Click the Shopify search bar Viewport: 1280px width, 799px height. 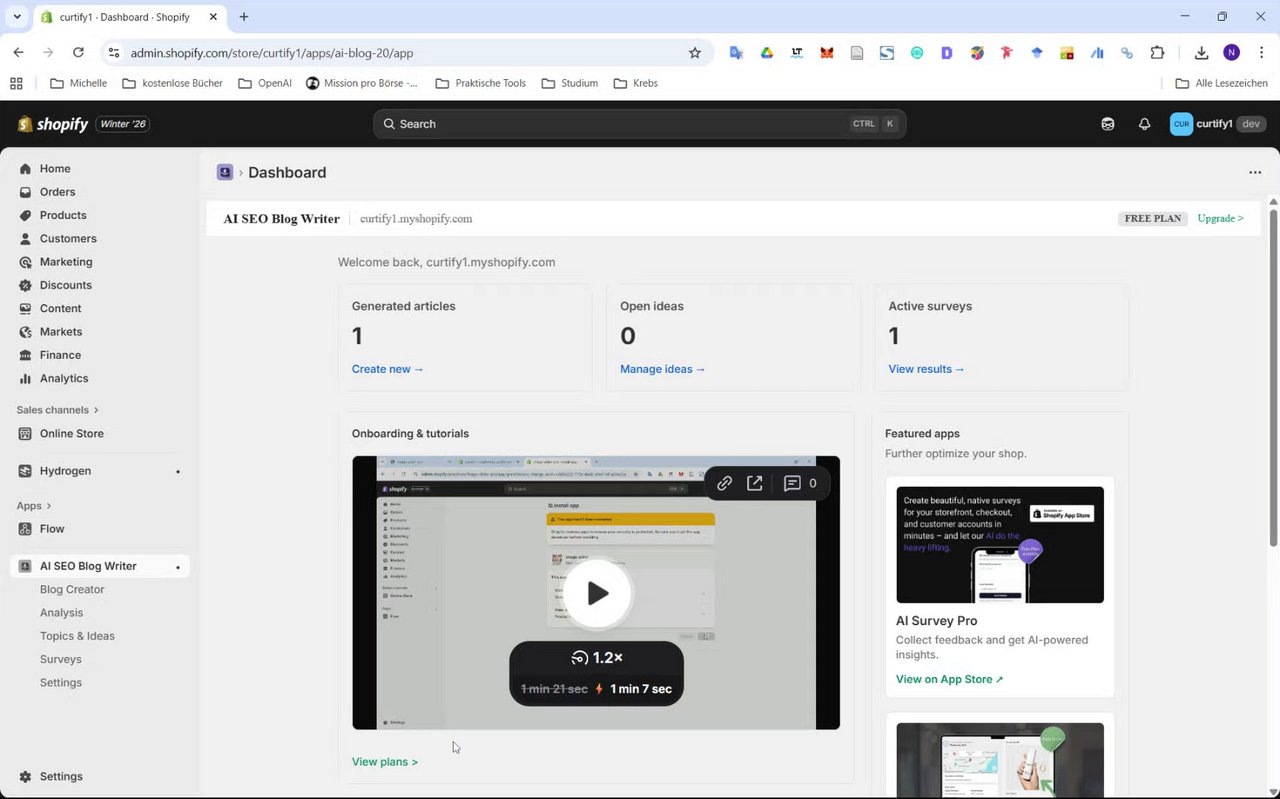click(x=640, y=124)
